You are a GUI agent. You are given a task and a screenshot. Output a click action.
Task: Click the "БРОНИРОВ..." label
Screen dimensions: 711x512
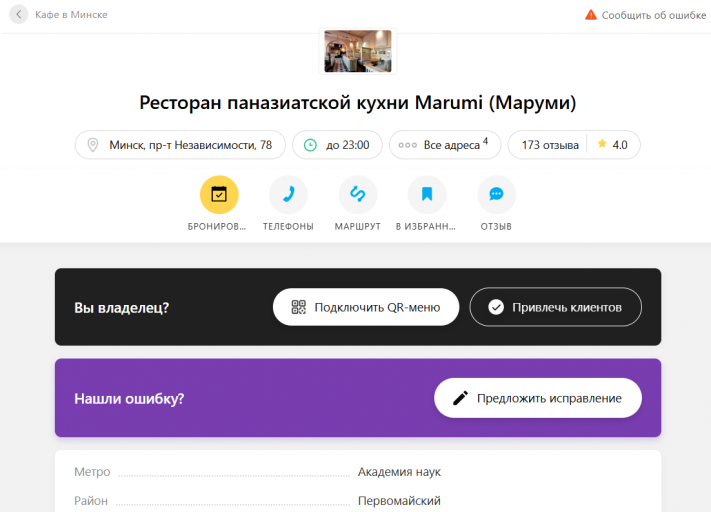(217, 226)
